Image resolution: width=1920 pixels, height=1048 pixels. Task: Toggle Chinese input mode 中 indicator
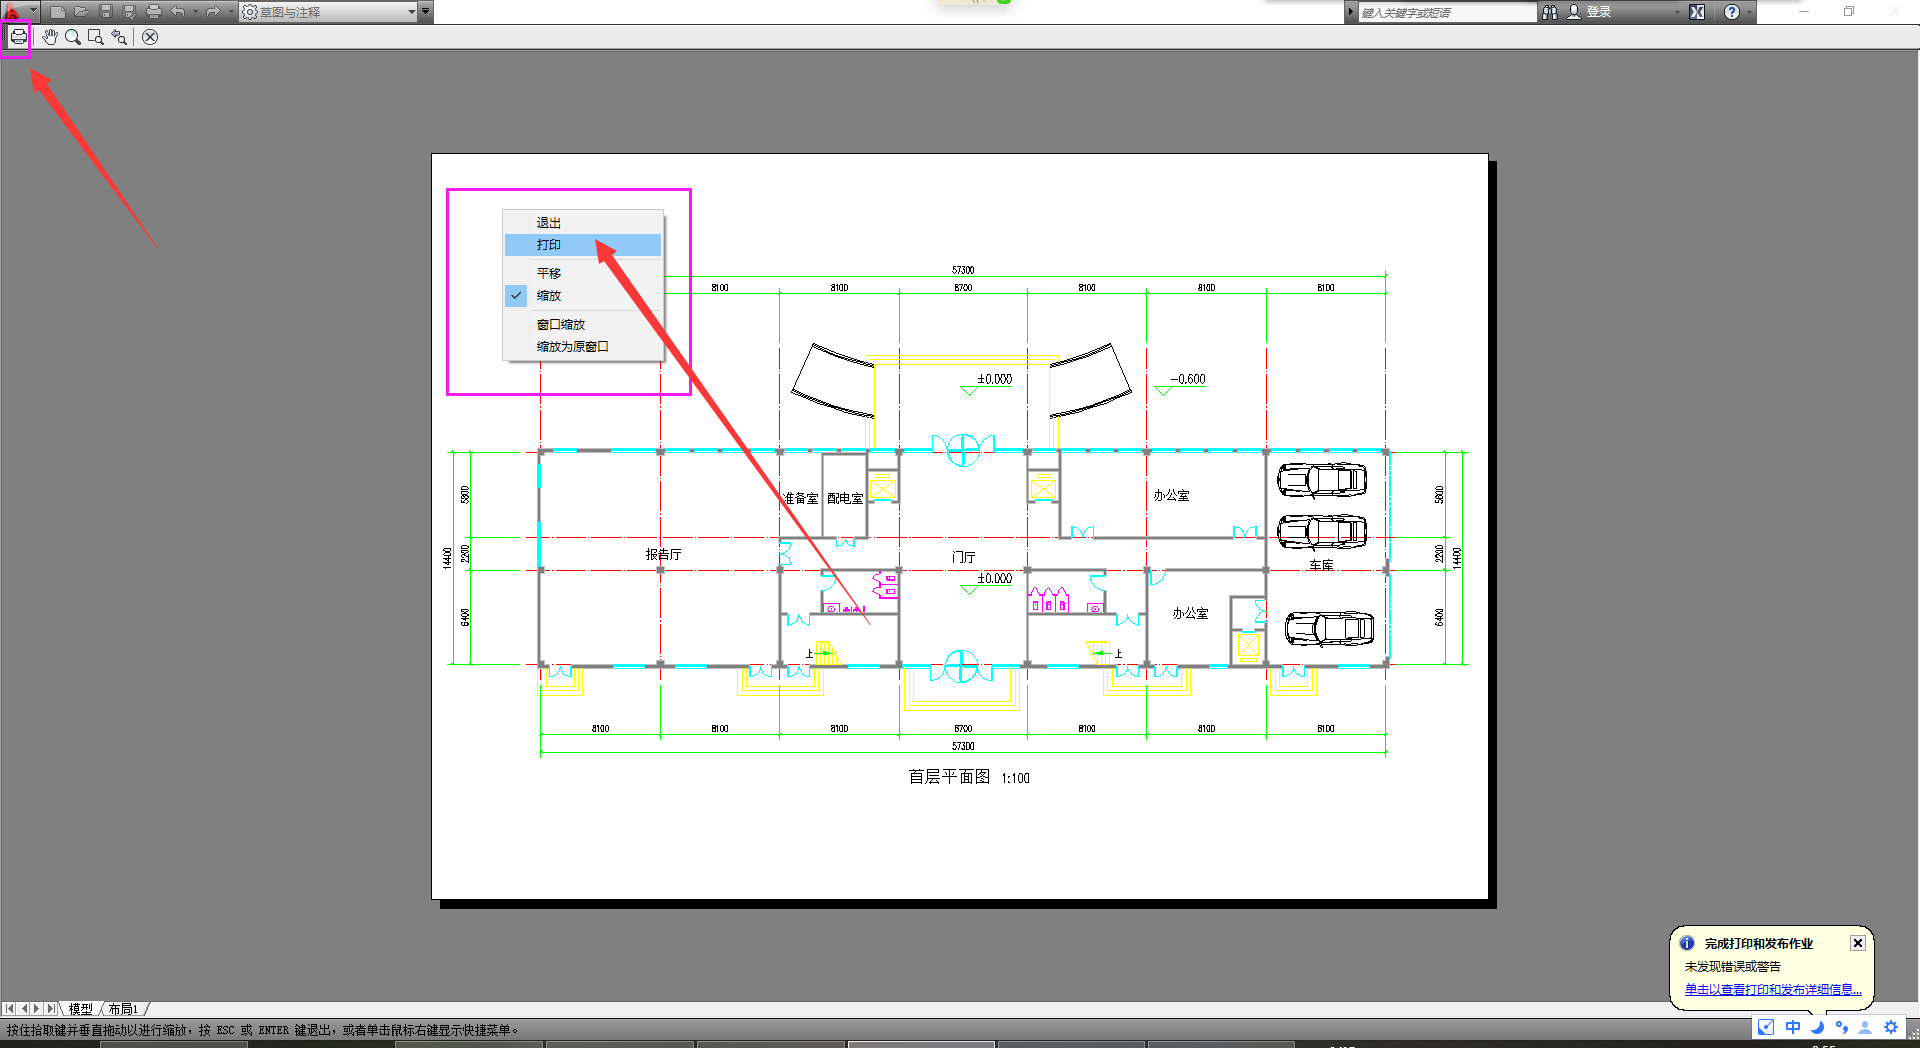(x=1793, y=1027)
